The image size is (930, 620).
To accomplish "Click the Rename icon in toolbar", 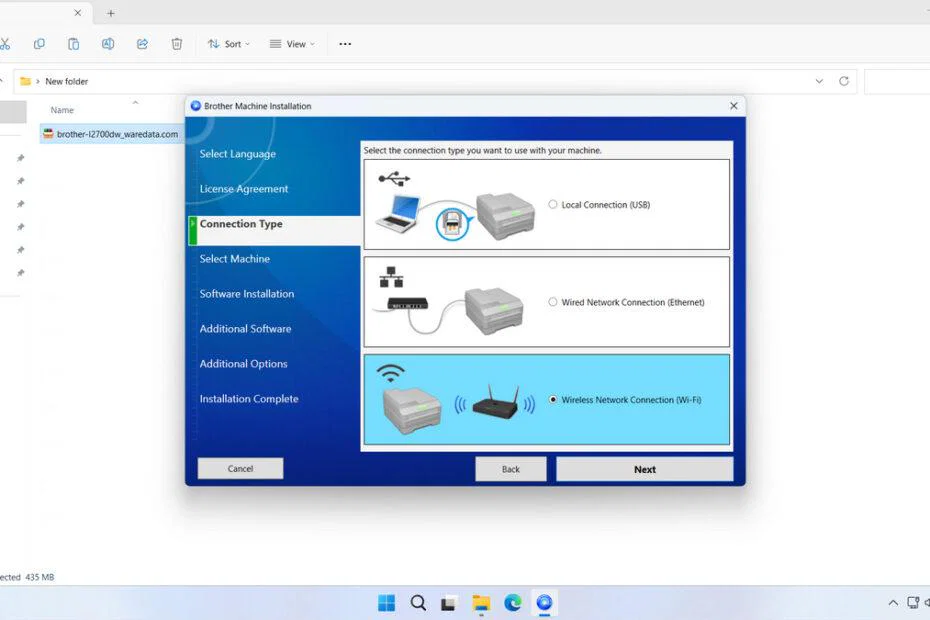I will pyautogui.click(x=107, y=44).
